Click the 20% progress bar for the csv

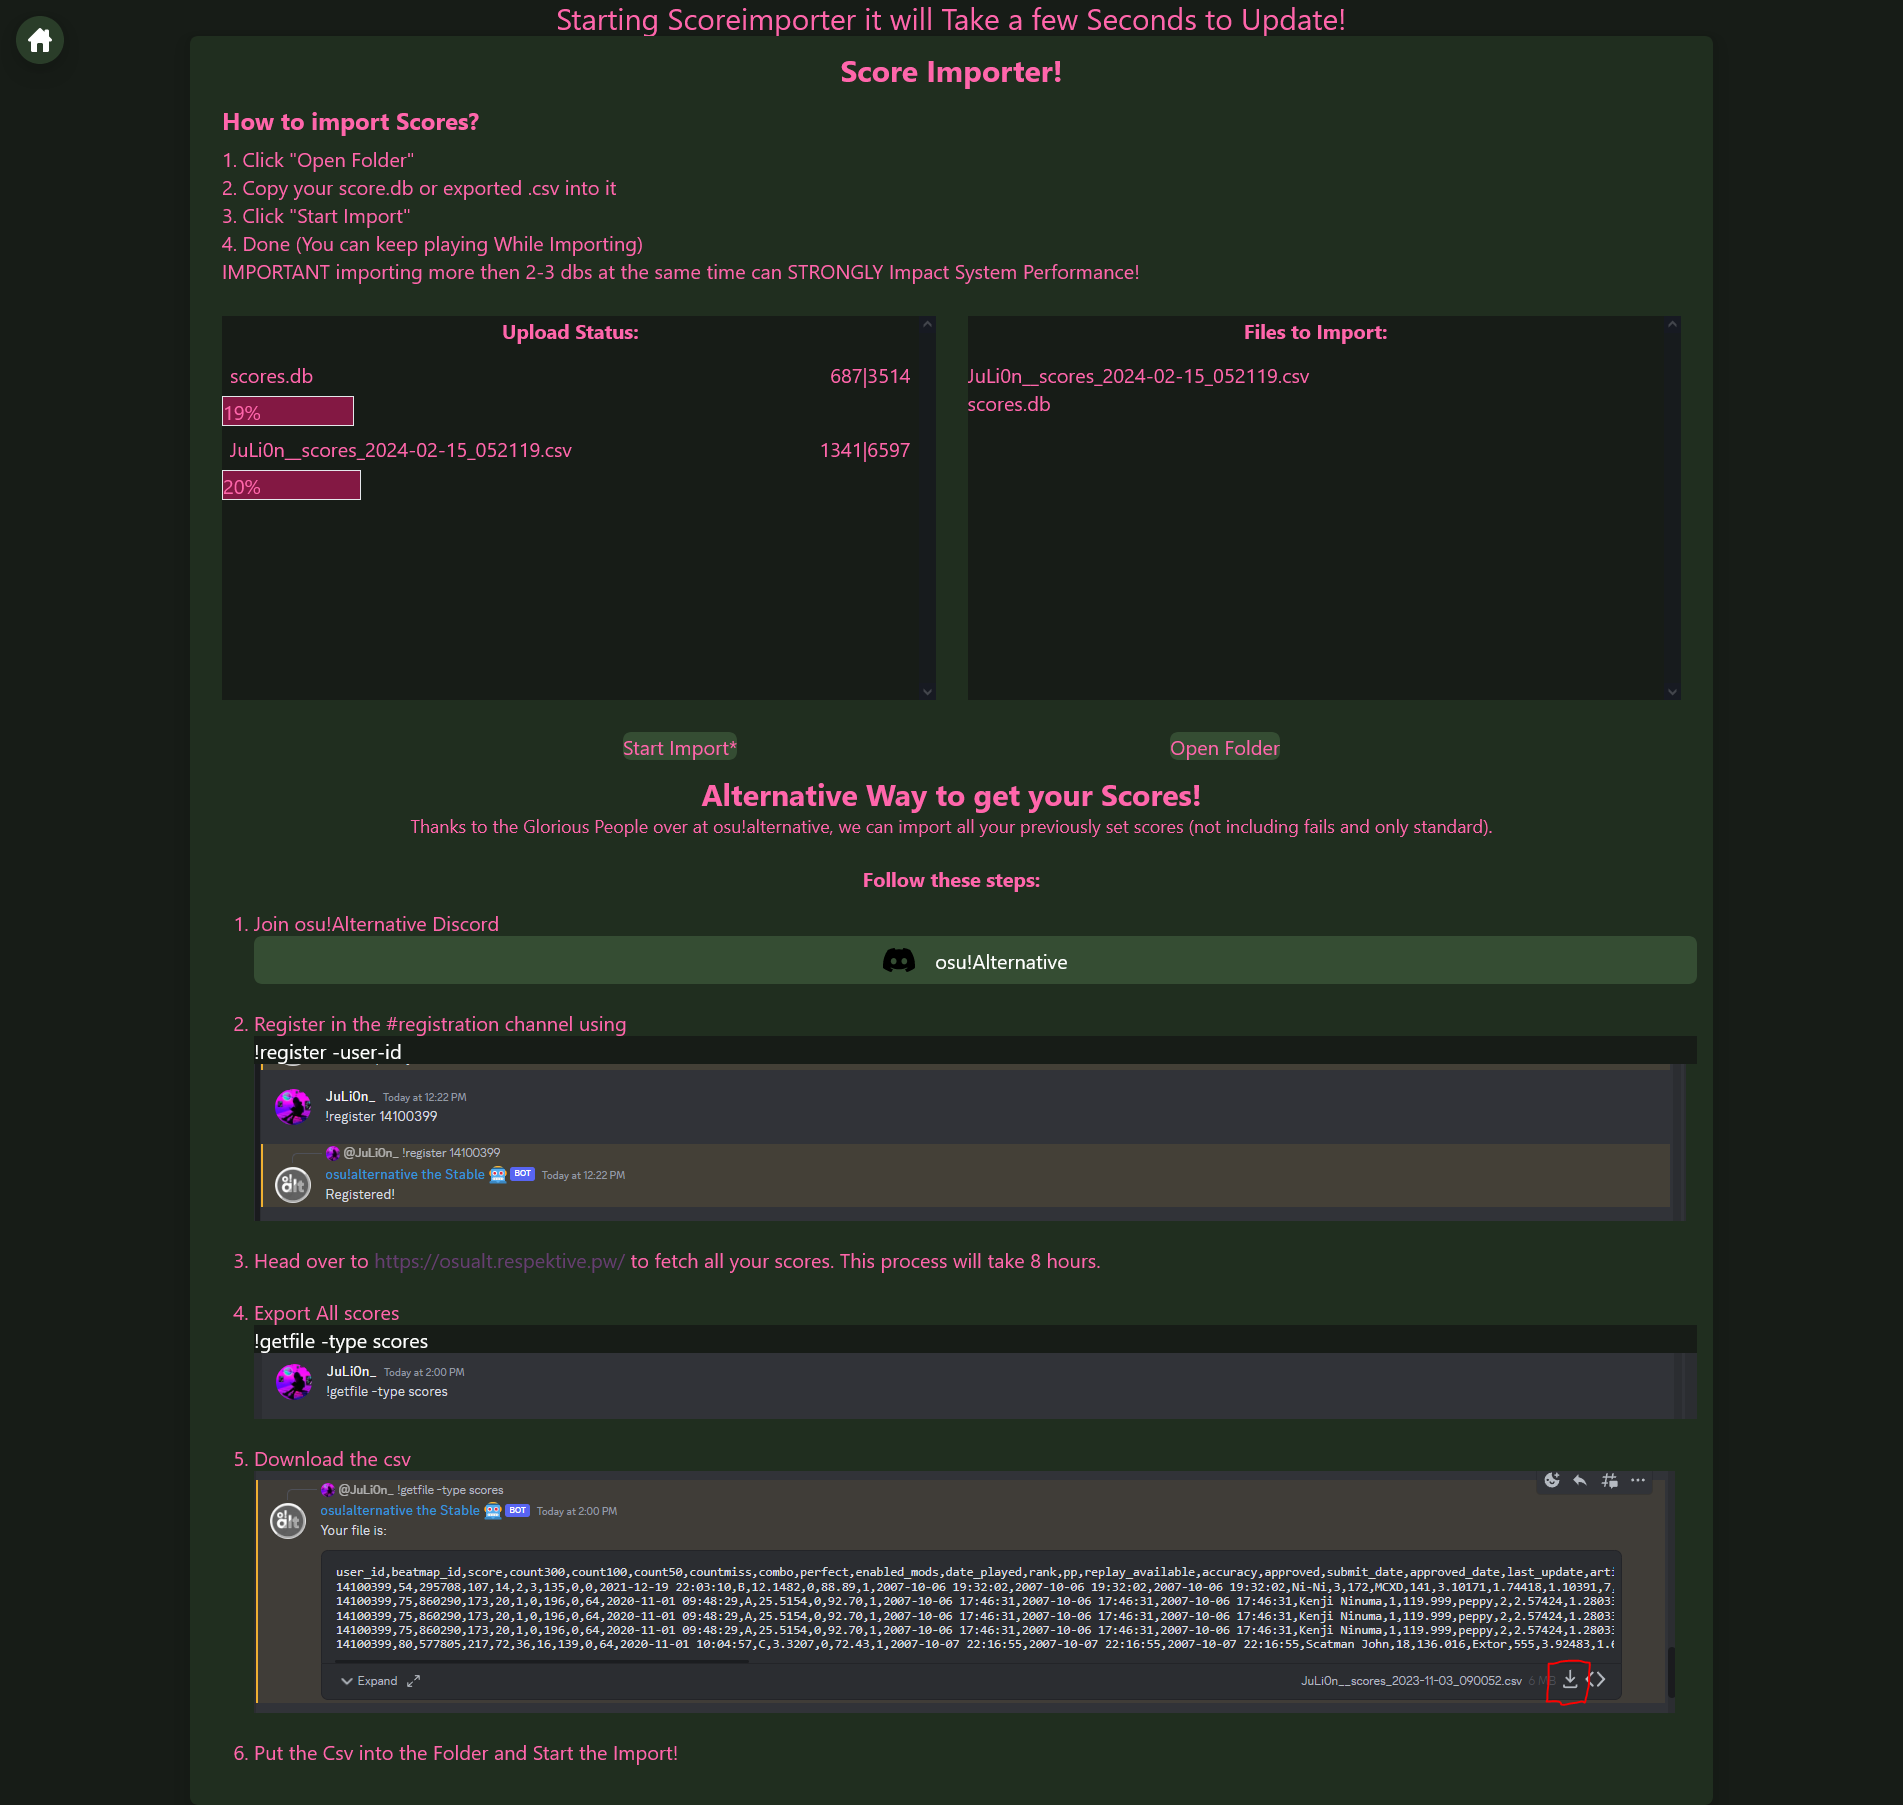(x=291, y=485)
